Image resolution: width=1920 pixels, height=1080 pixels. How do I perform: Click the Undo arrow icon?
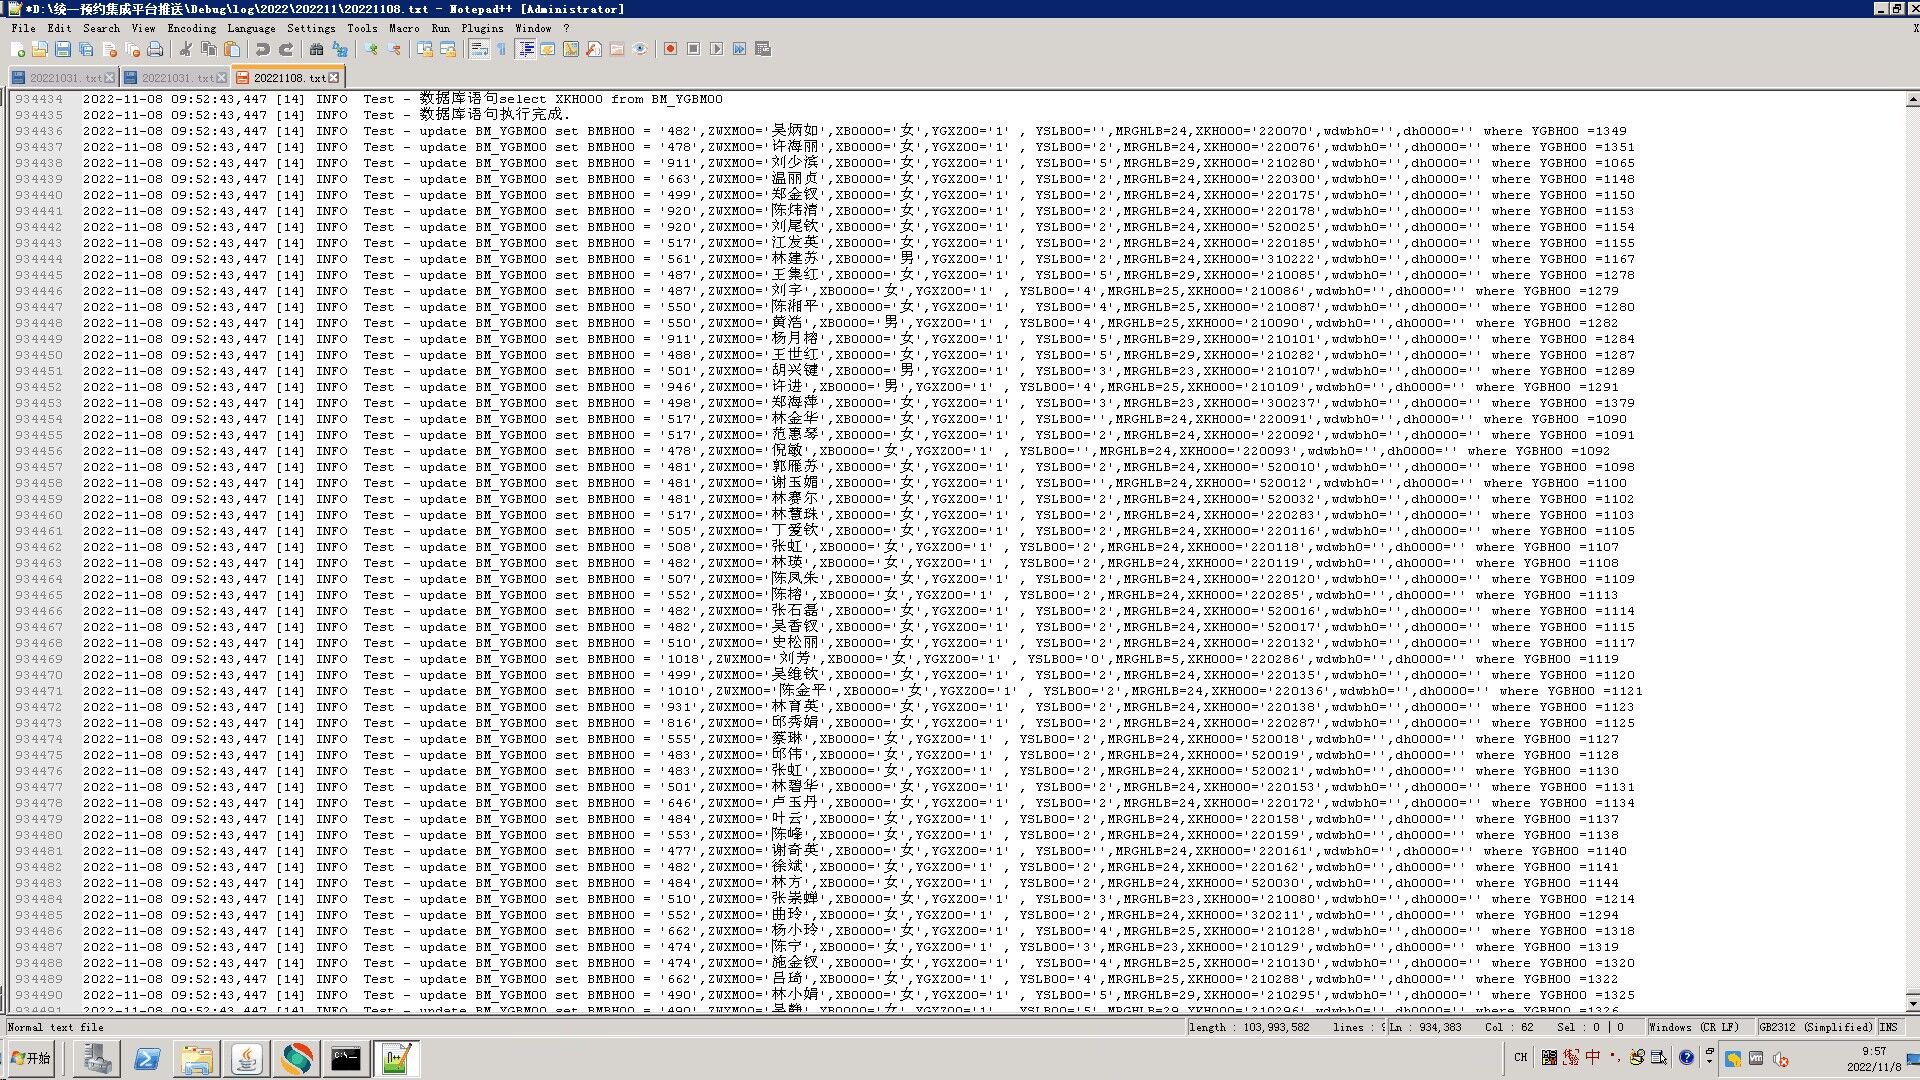tap(262, 49)
